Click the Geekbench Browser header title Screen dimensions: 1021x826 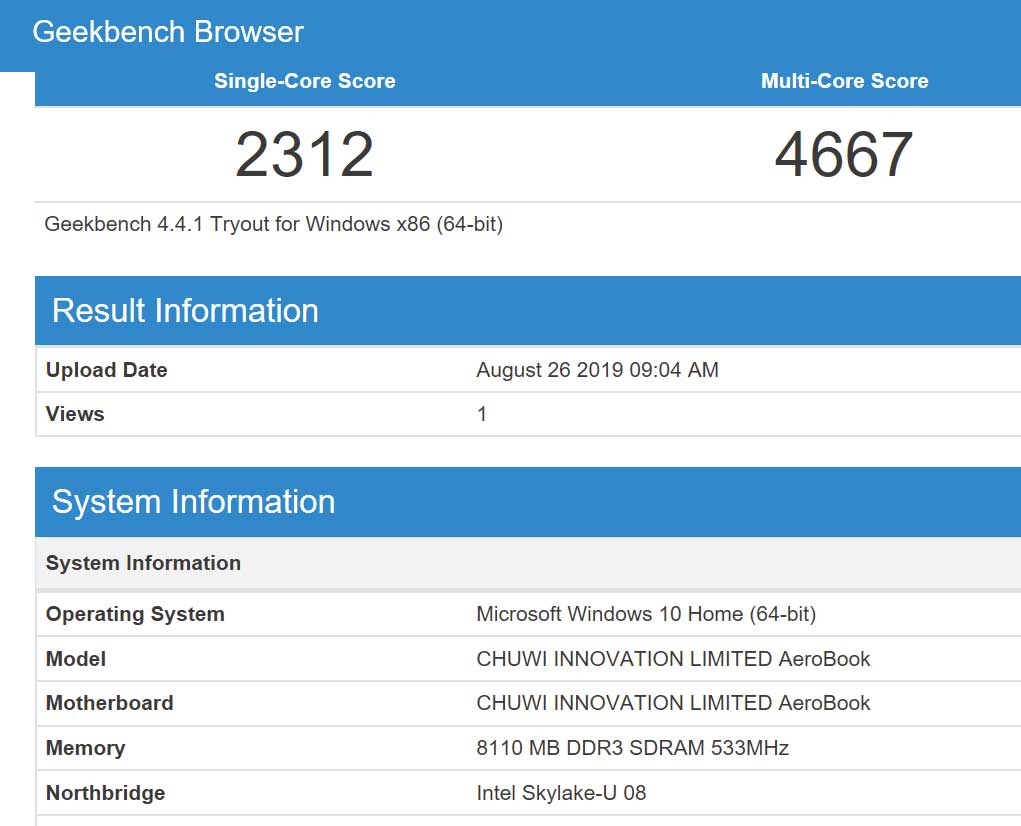point(168,32)
